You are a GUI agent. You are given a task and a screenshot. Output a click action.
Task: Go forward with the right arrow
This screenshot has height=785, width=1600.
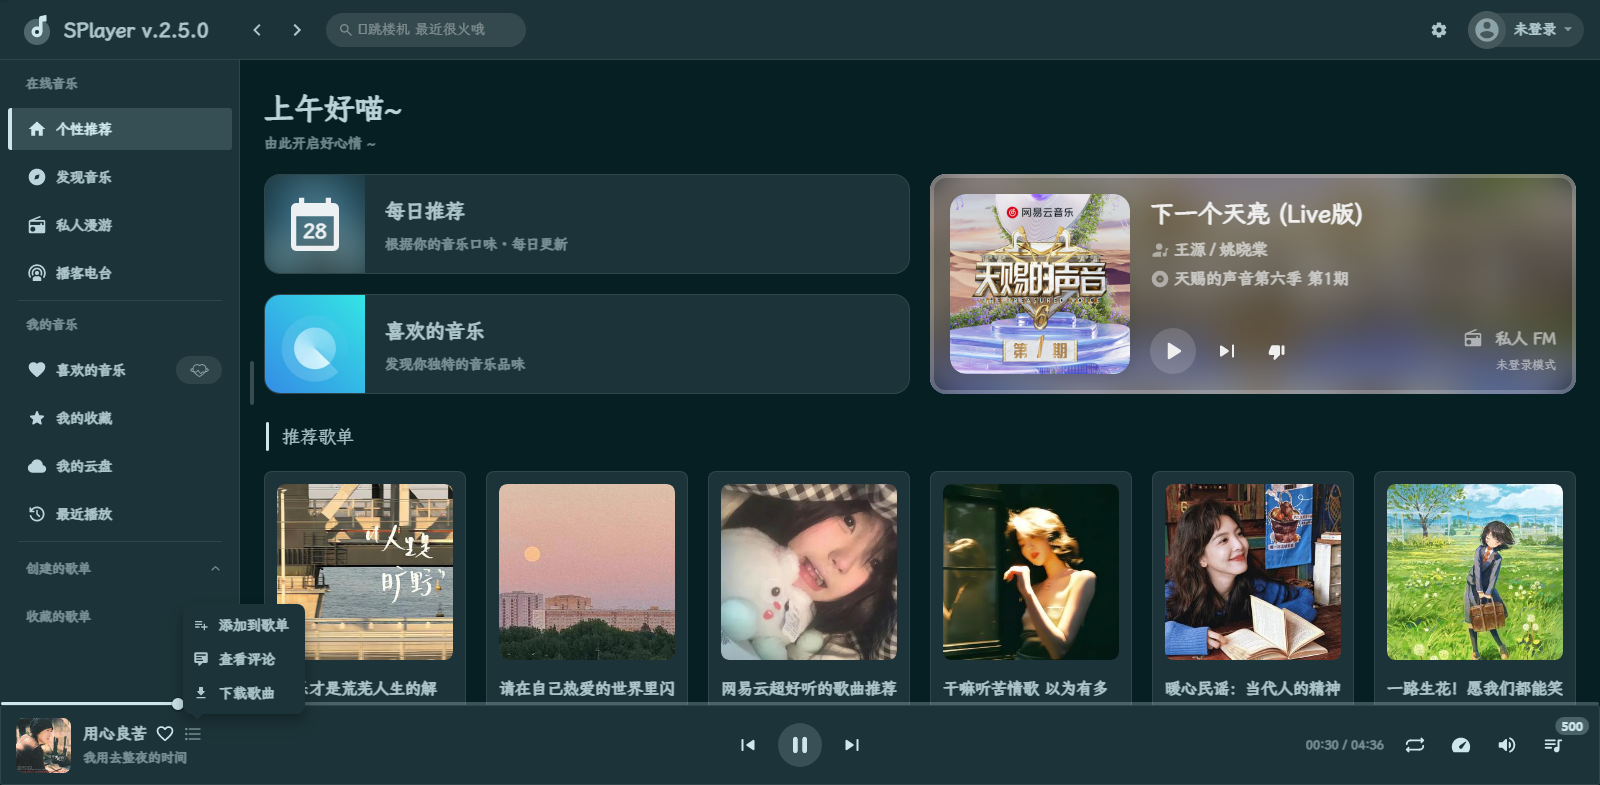point(297,30)
